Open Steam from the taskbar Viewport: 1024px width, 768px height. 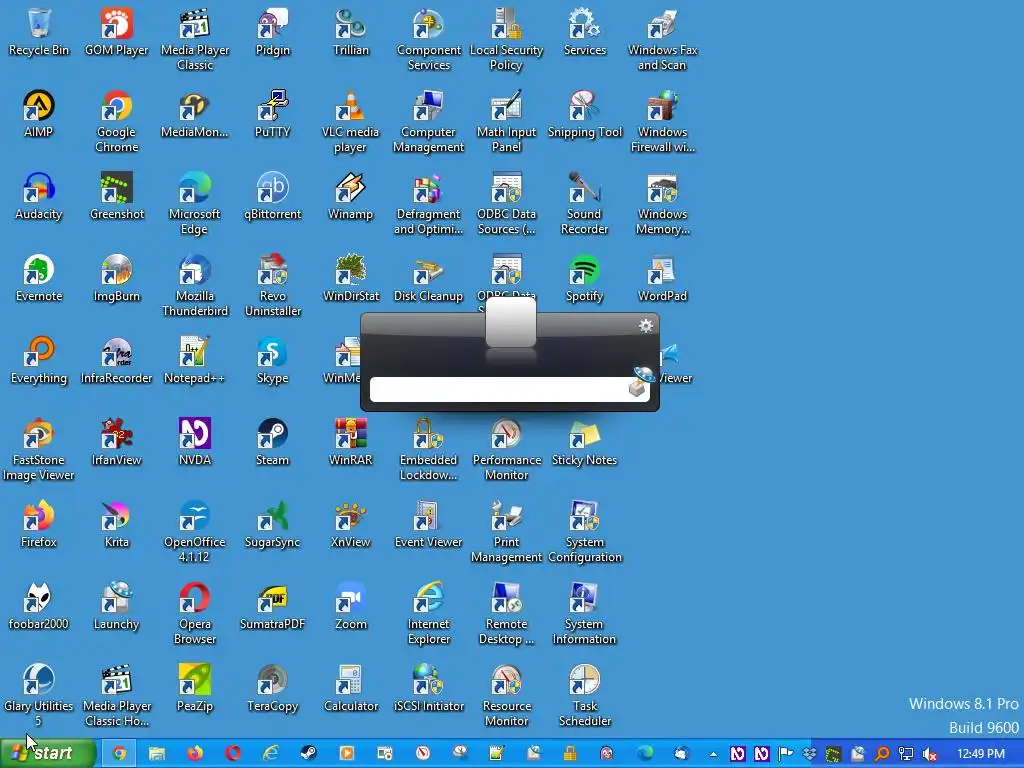point(308,753)
